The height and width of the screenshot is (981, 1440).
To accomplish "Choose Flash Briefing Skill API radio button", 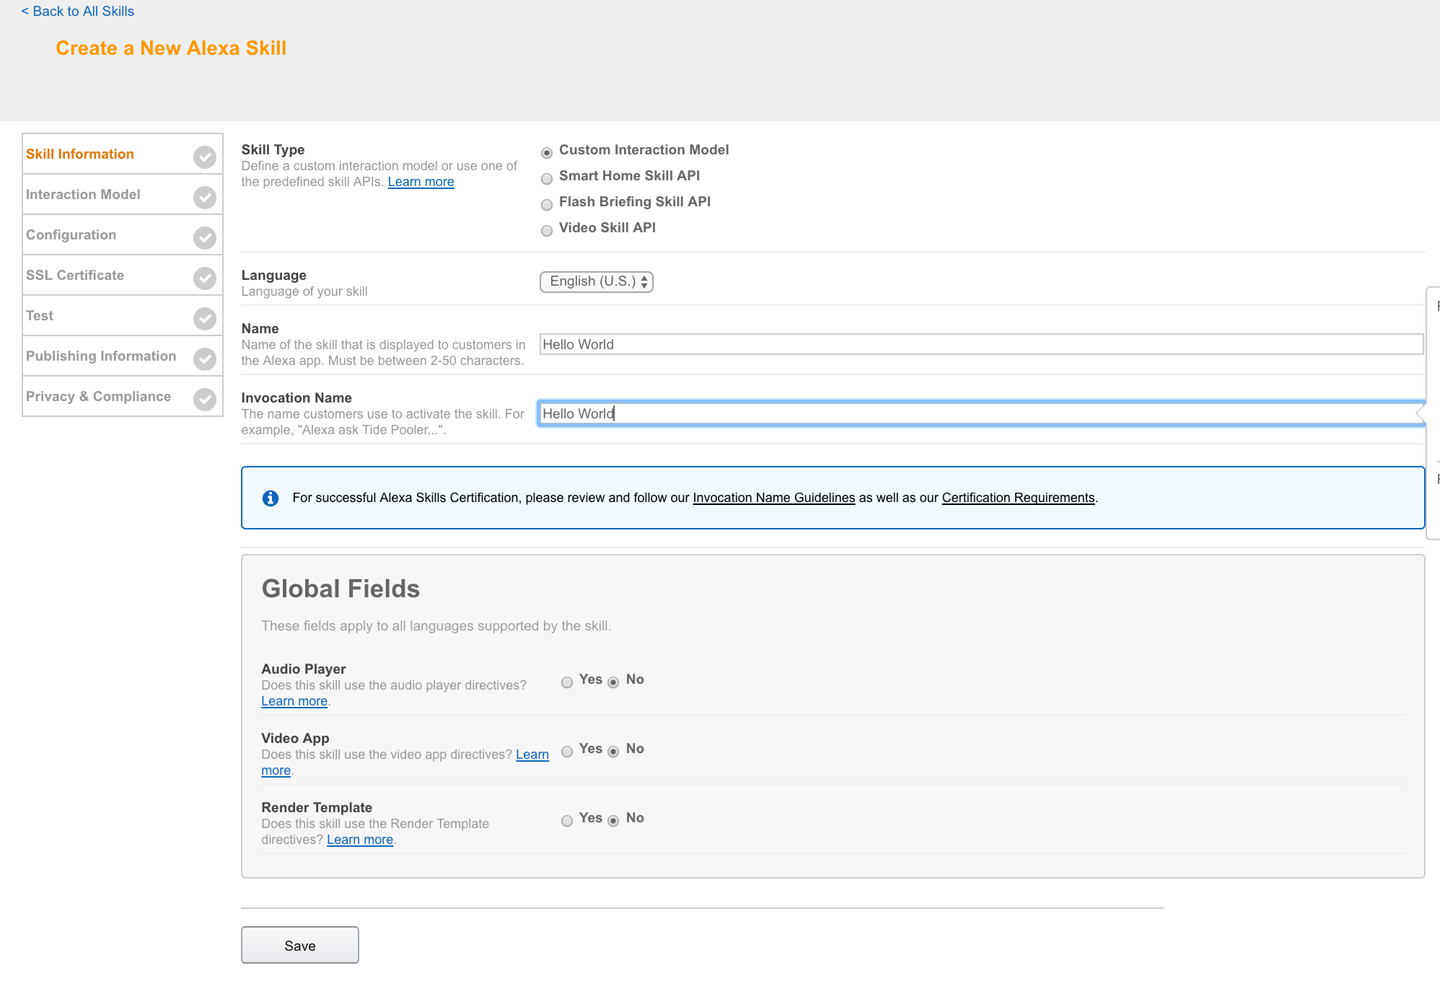I will coord(547,205).
